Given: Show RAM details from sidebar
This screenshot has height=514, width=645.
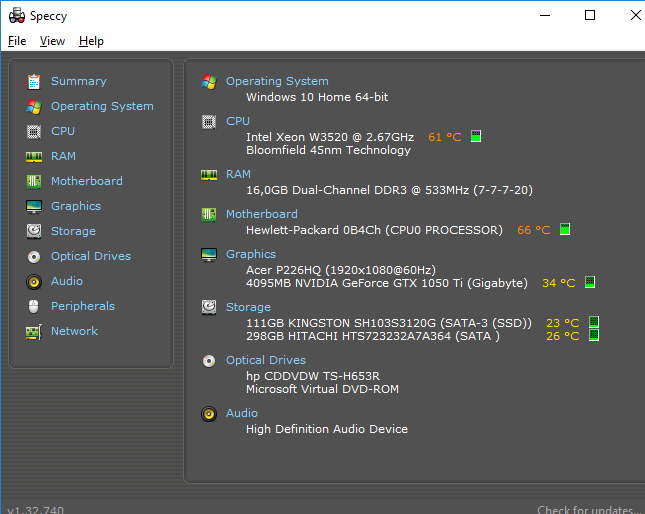Looking at the screenshot, I should point(63,156).
